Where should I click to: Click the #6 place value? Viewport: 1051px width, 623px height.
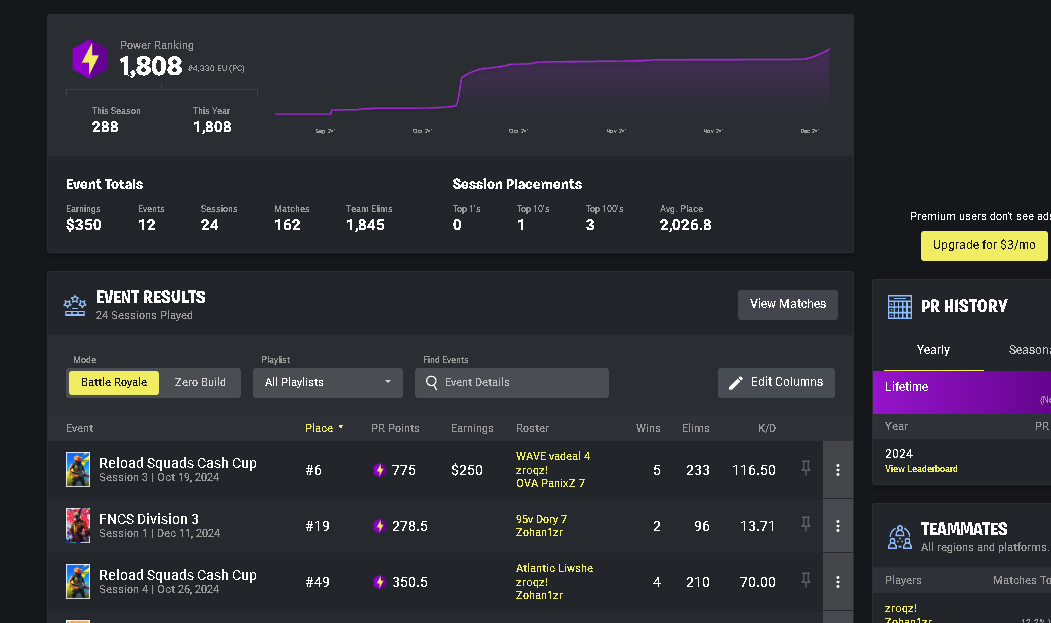313,470
